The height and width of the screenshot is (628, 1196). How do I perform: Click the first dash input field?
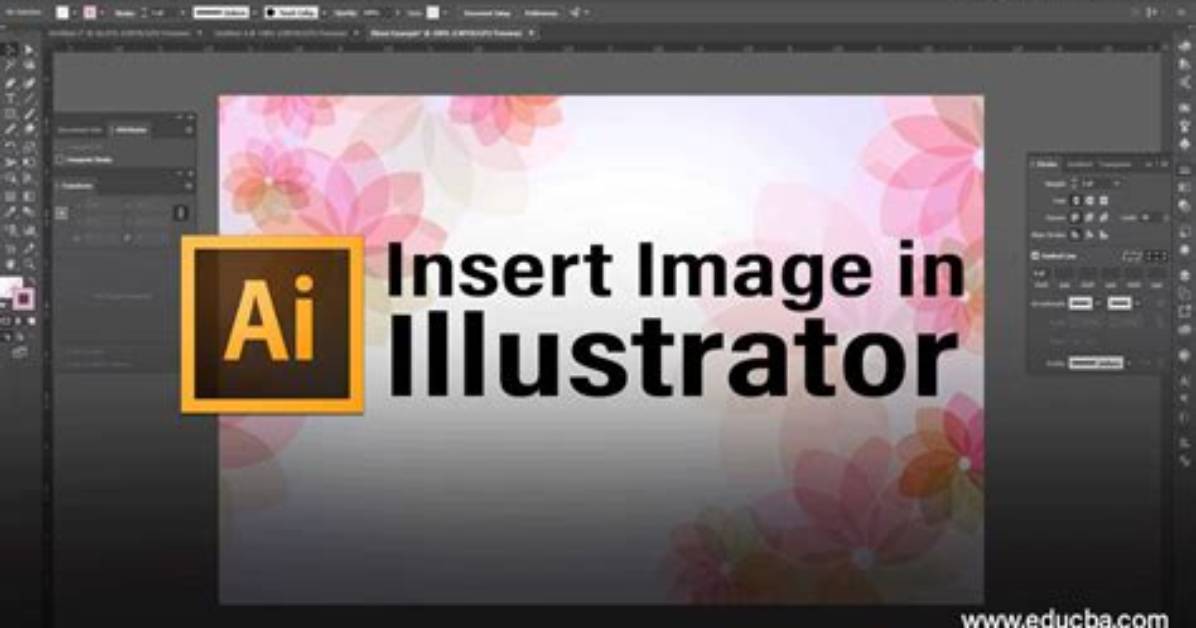pyautogui.click(x=1040, y=274)
